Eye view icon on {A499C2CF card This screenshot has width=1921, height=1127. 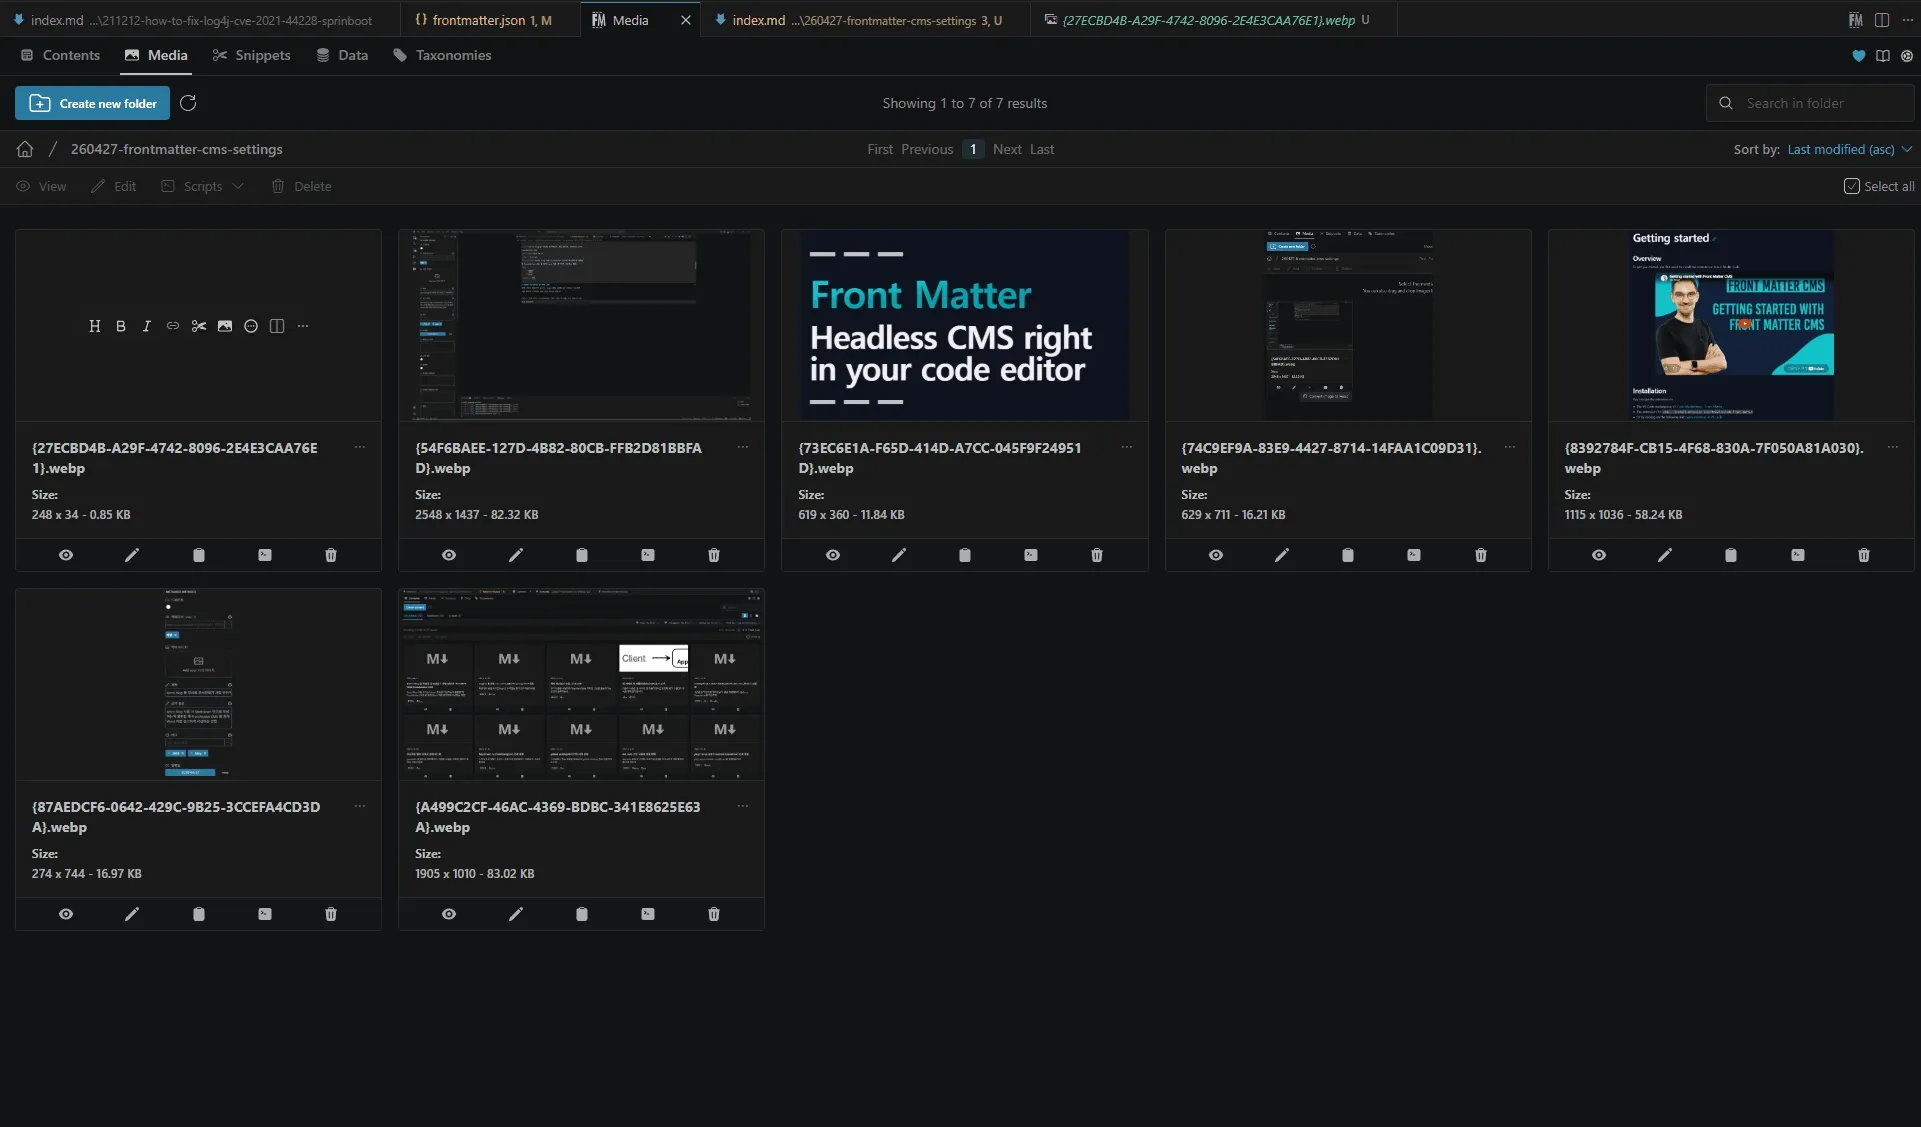(449, 914)
